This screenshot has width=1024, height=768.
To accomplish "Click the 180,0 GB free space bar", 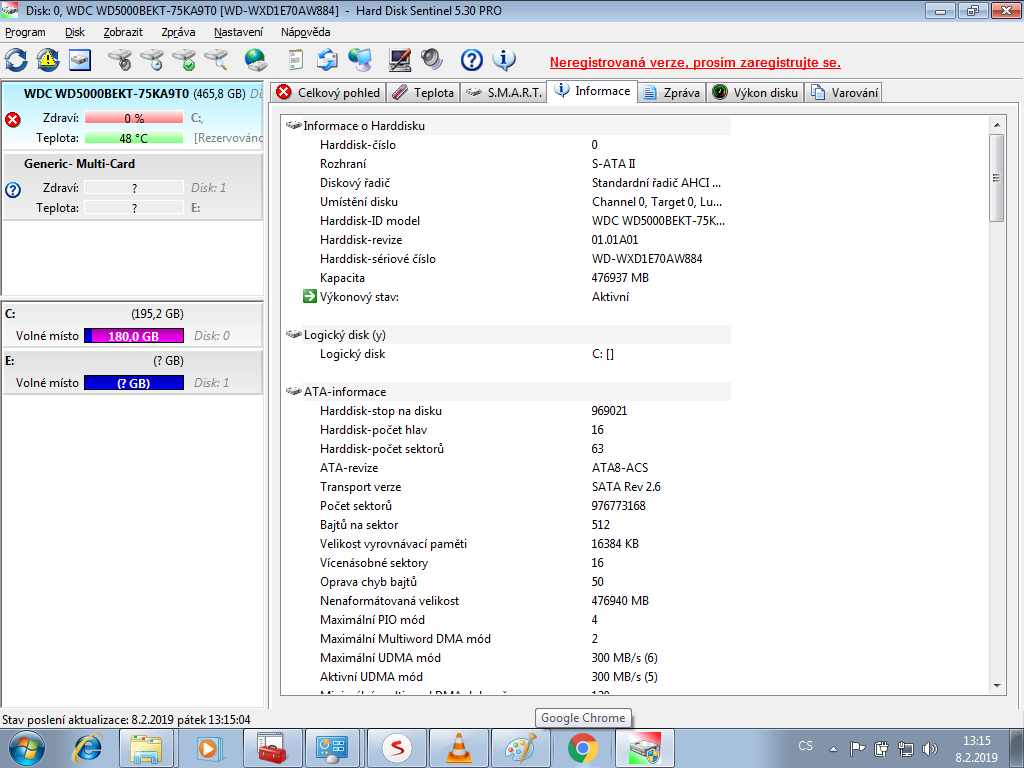I will click(x=134, y=336).
